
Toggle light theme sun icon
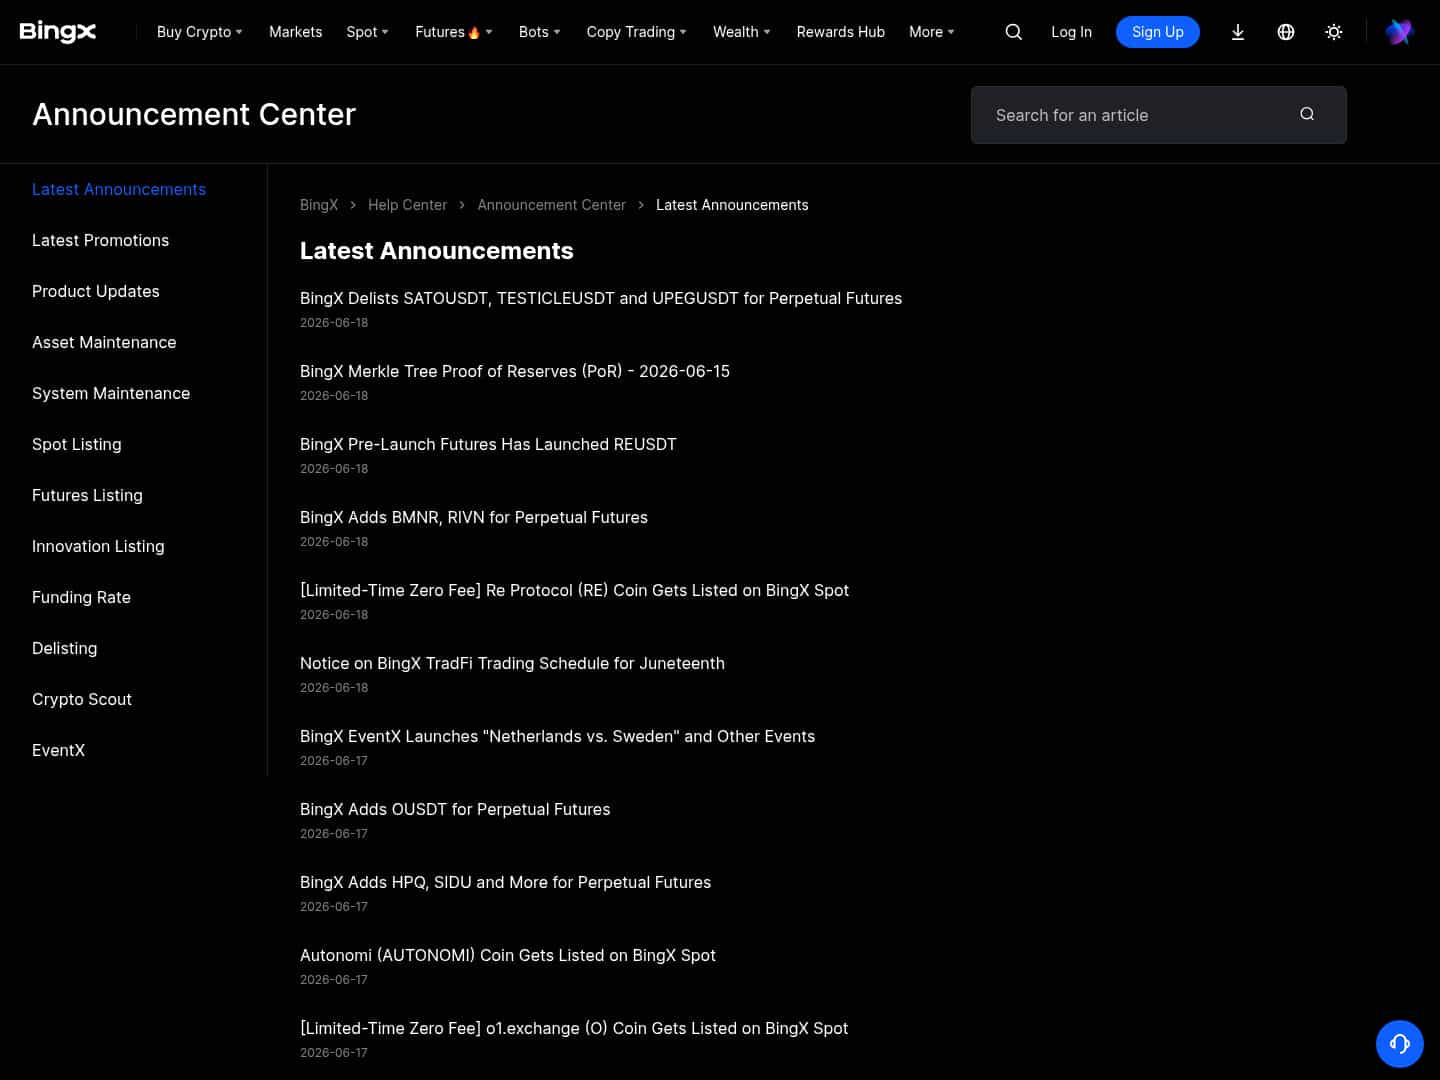point(1334,32)
